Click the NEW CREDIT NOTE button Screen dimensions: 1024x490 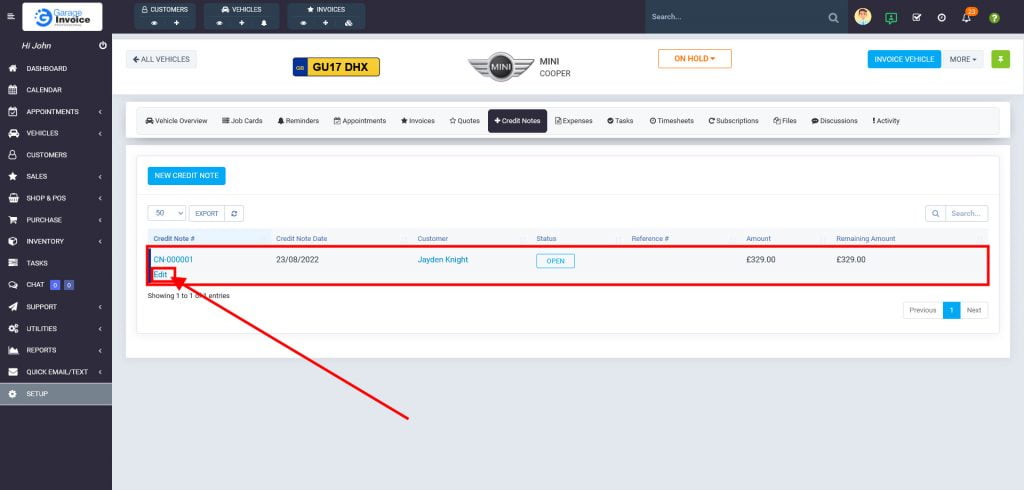pos(186,176)
